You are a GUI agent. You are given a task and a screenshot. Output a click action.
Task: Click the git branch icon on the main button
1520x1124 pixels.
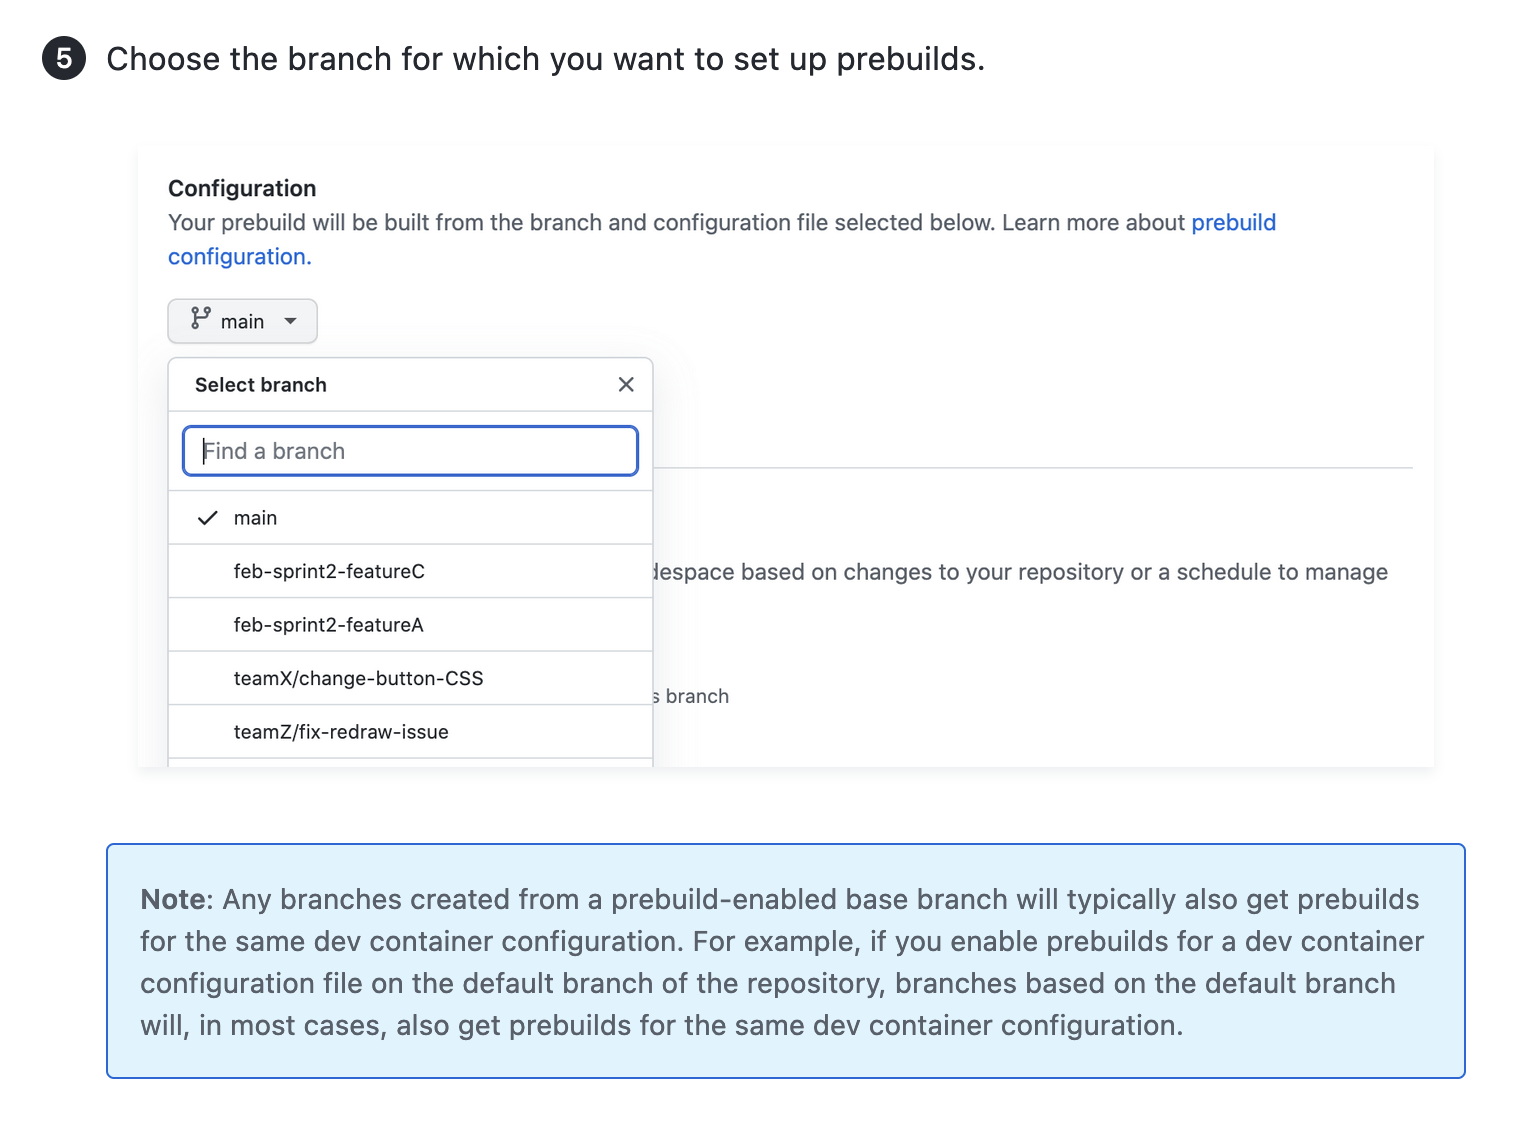point(201,318)
